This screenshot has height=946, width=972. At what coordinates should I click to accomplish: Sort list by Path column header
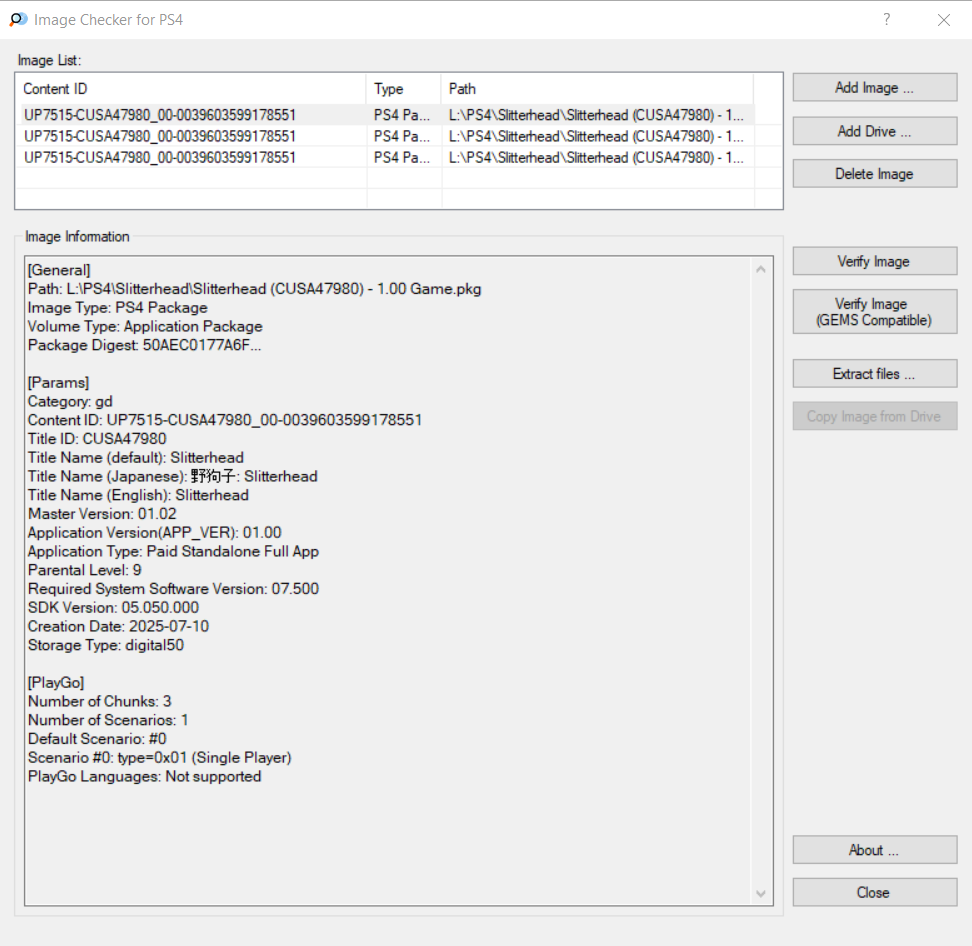click(598, 89)
